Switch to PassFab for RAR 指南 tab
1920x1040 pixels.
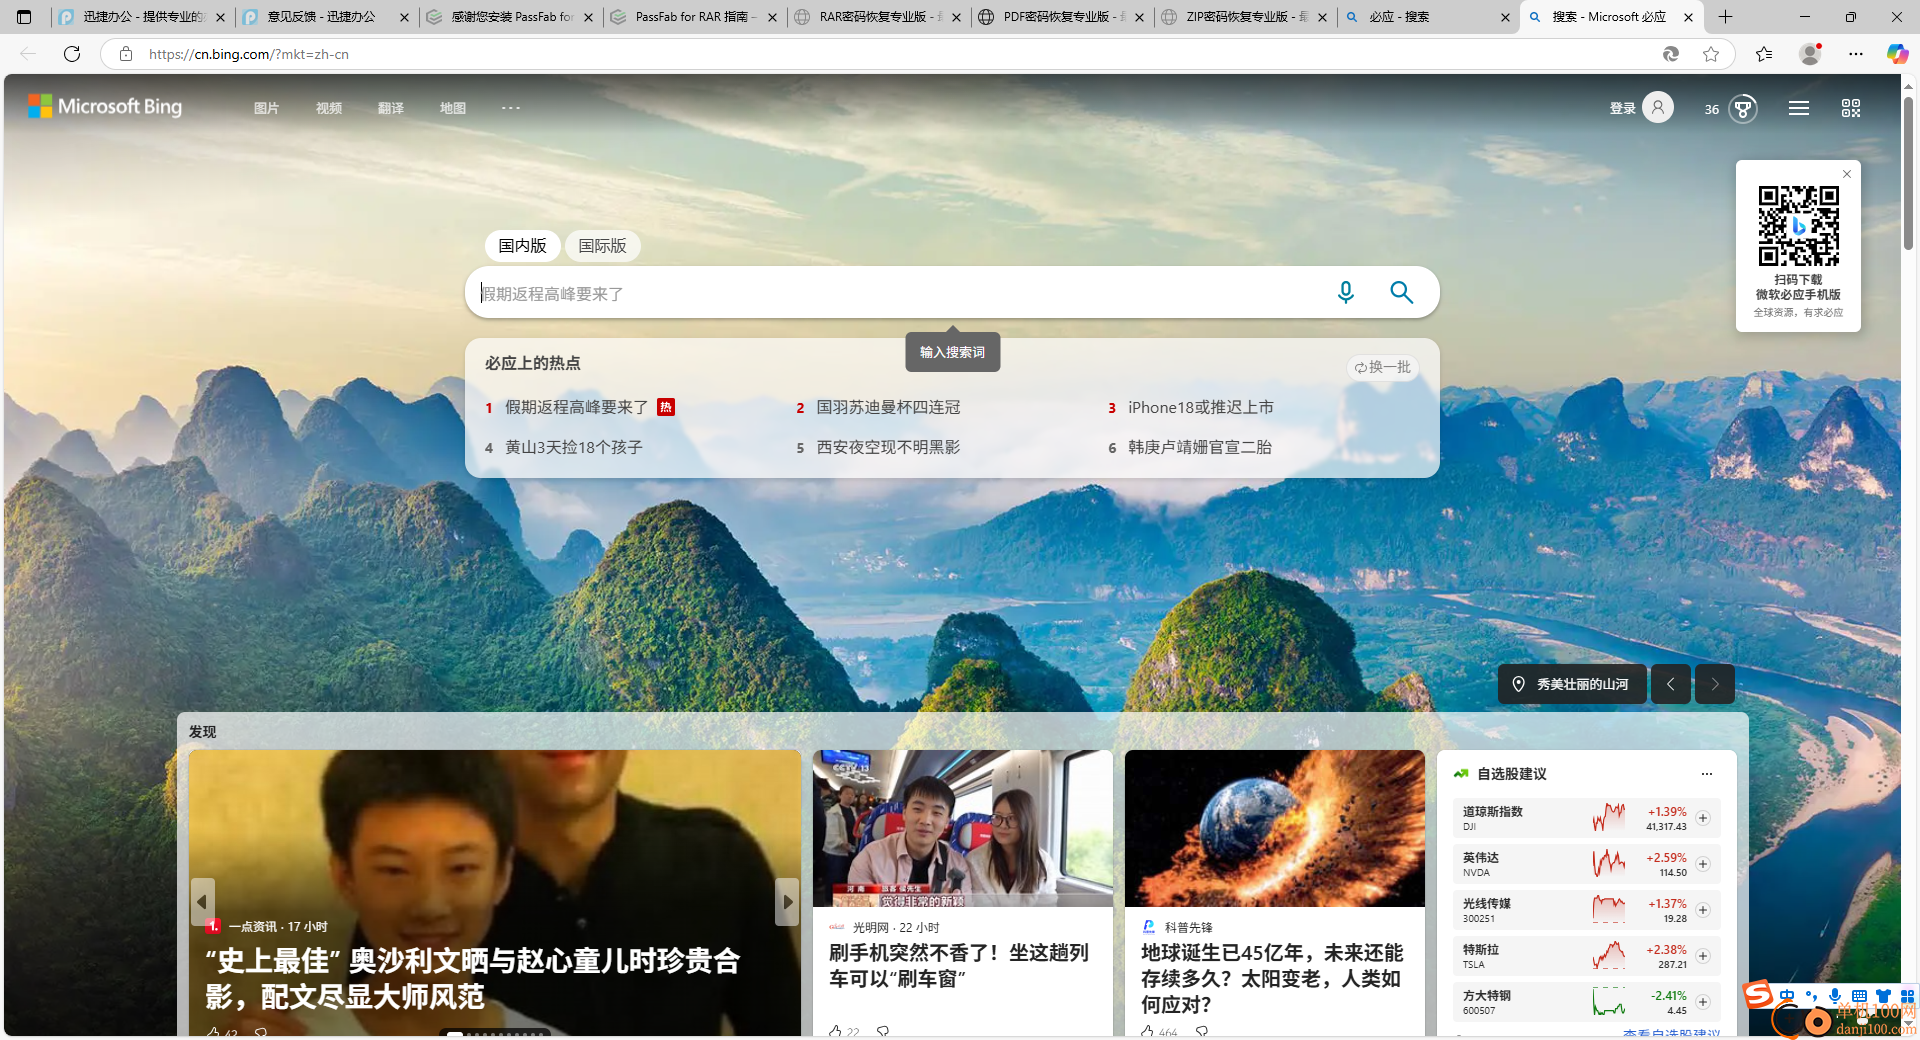[x=693, y=17]
